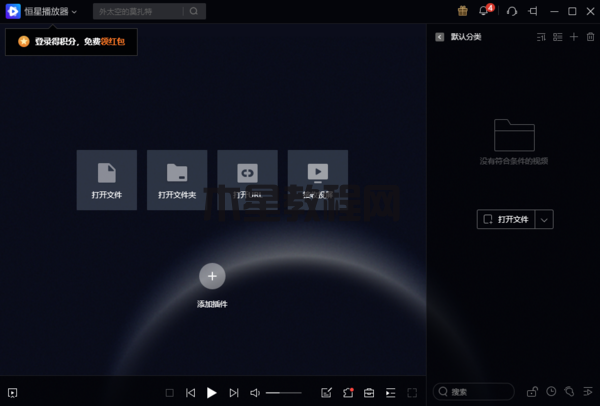Expand the dropdown arrow beside playlist 打开文件
The height and width of the screenshot is (406, 600).
[544, 220]
